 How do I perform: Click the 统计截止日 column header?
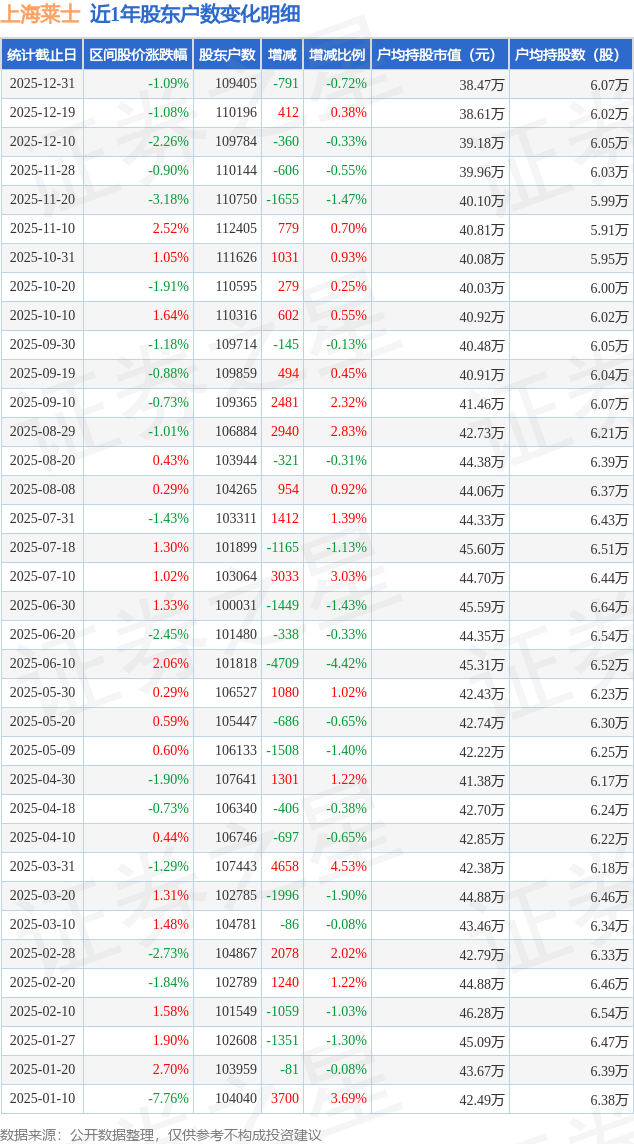[x=42, y=55]
